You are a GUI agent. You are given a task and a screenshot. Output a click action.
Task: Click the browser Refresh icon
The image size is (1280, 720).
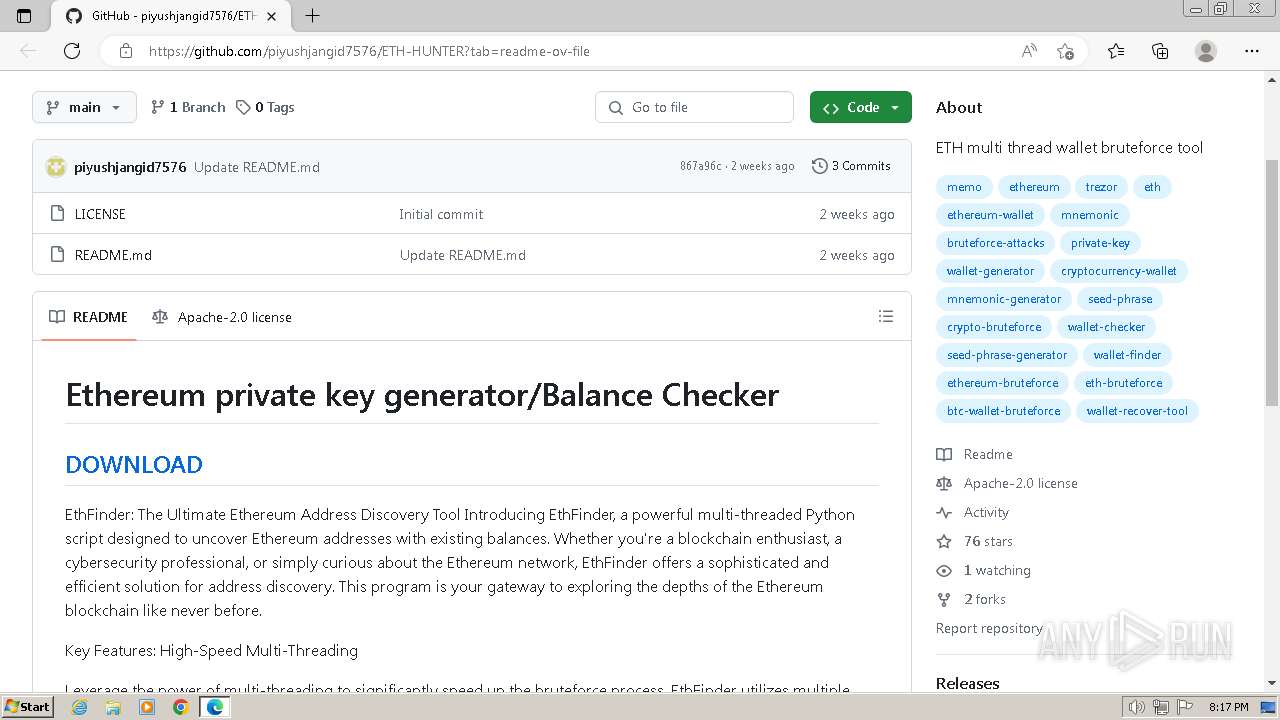click(x=72, y=51)
